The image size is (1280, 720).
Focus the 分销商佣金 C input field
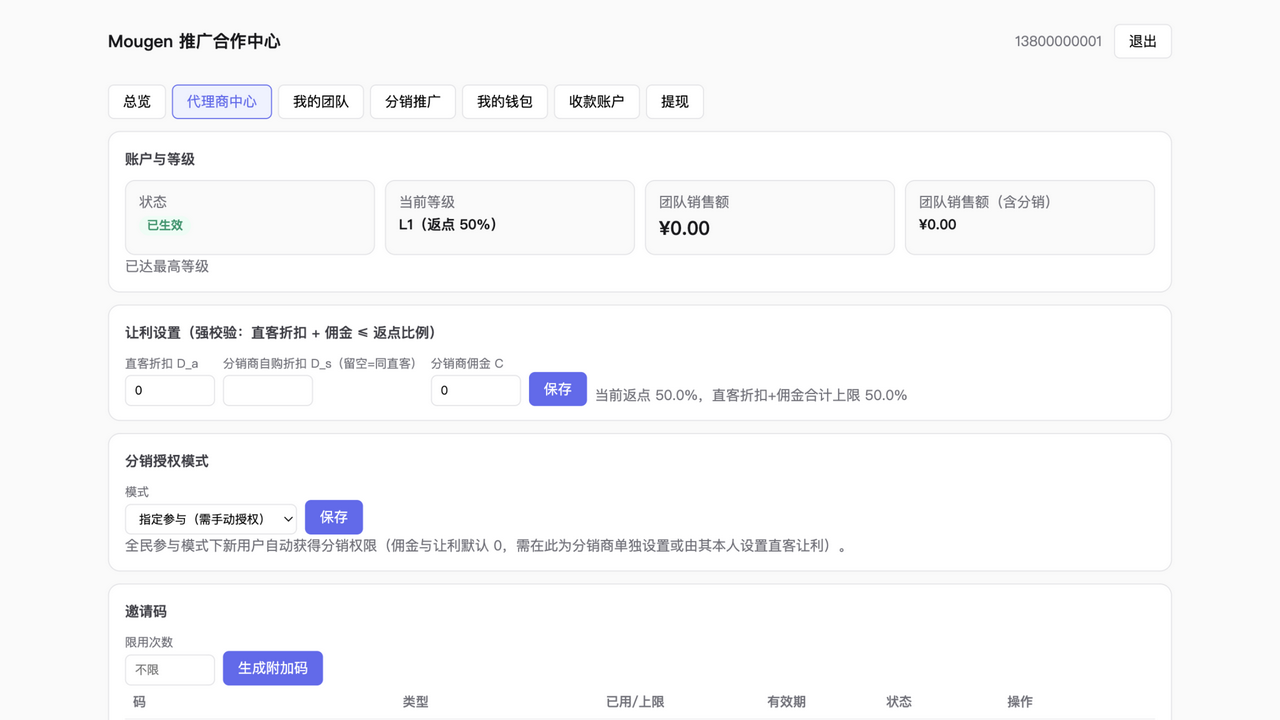click(x=476, y=390)
